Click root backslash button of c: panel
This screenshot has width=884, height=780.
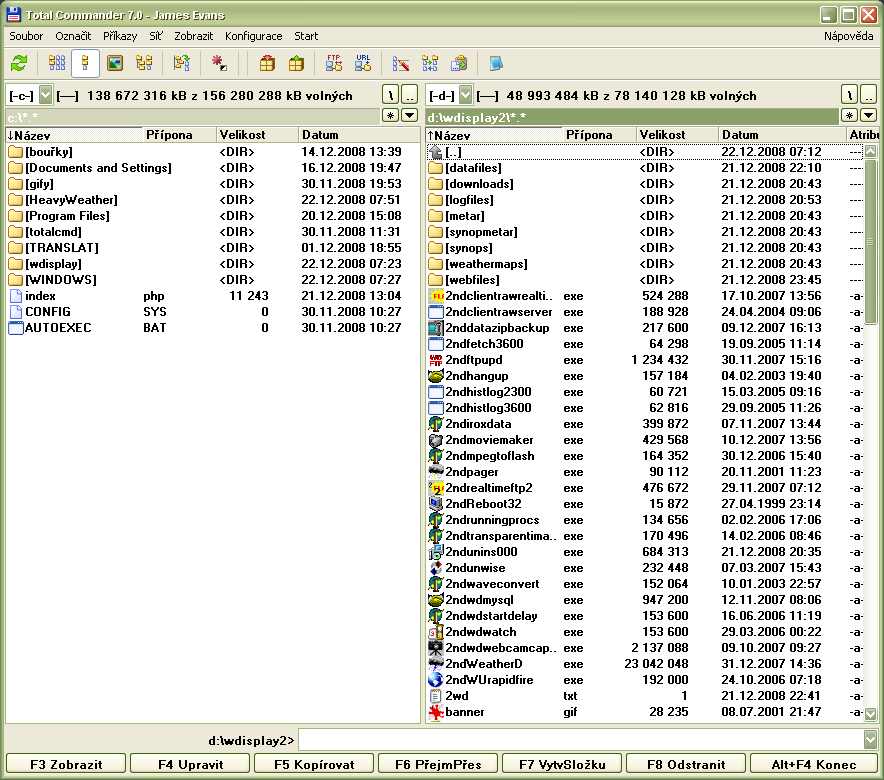[x=390, y=95]
